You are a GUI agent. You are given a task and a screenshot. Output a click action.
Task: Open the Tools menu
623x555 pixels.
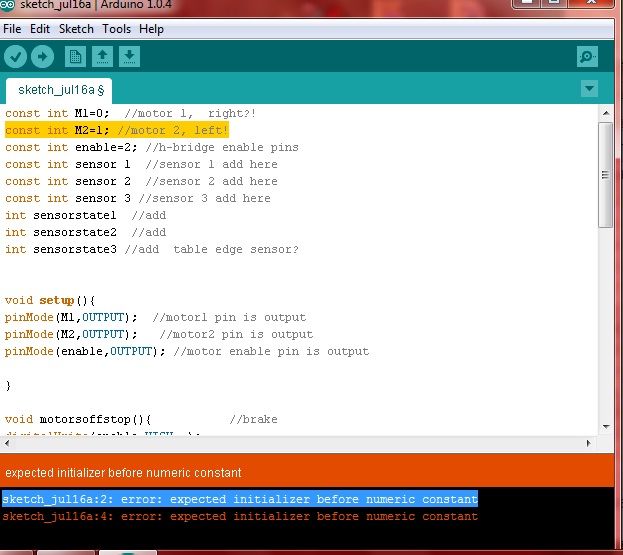point(116,29)
